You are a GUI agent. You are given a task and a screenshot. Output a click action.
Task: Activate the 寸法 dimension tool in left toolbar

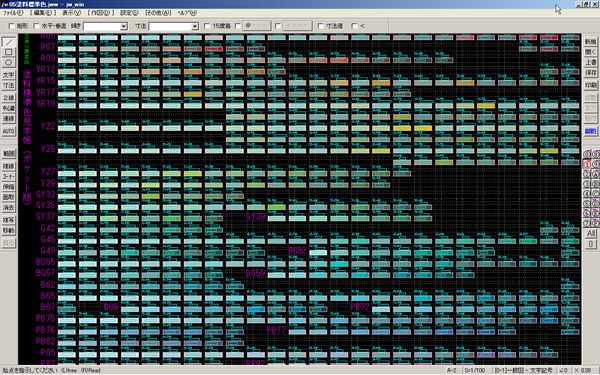pyautogui.click(x=8, y=85)
